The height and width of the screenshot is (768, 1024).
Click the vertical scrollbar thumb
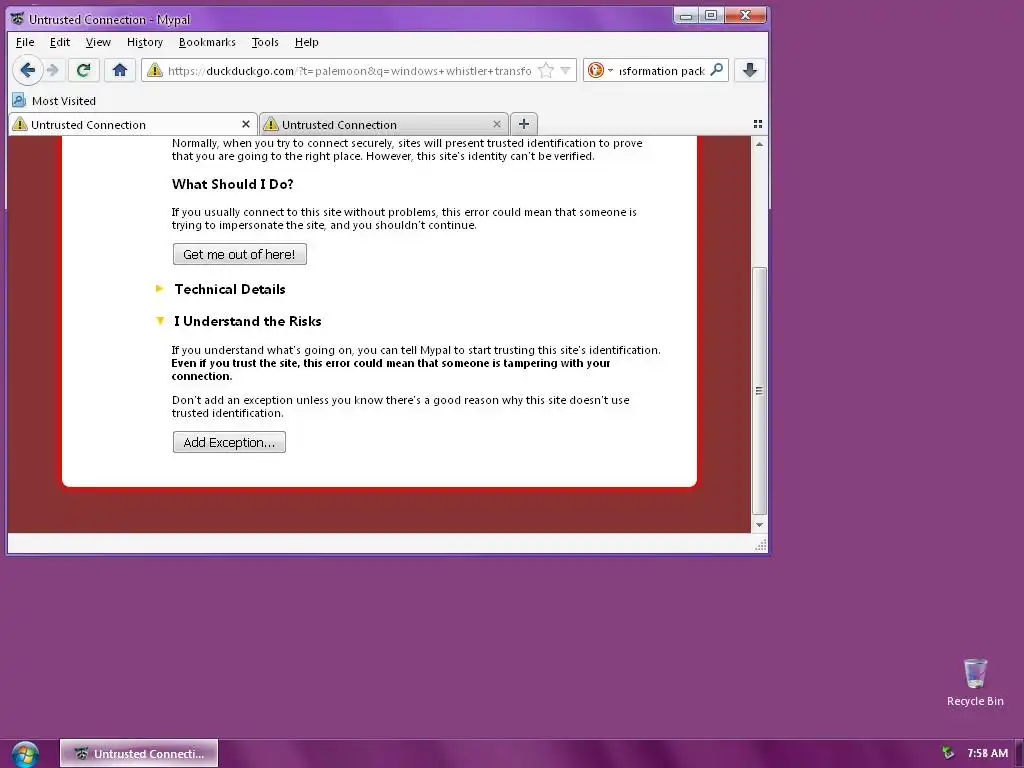[x=759, y=391]
